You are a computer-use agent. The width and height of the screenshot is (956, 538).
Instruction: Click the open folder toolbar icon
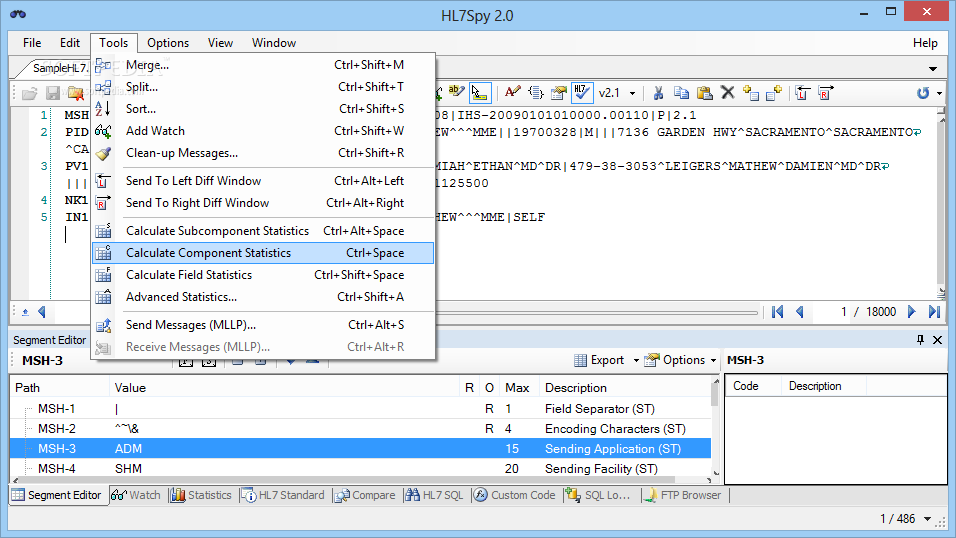30,93
